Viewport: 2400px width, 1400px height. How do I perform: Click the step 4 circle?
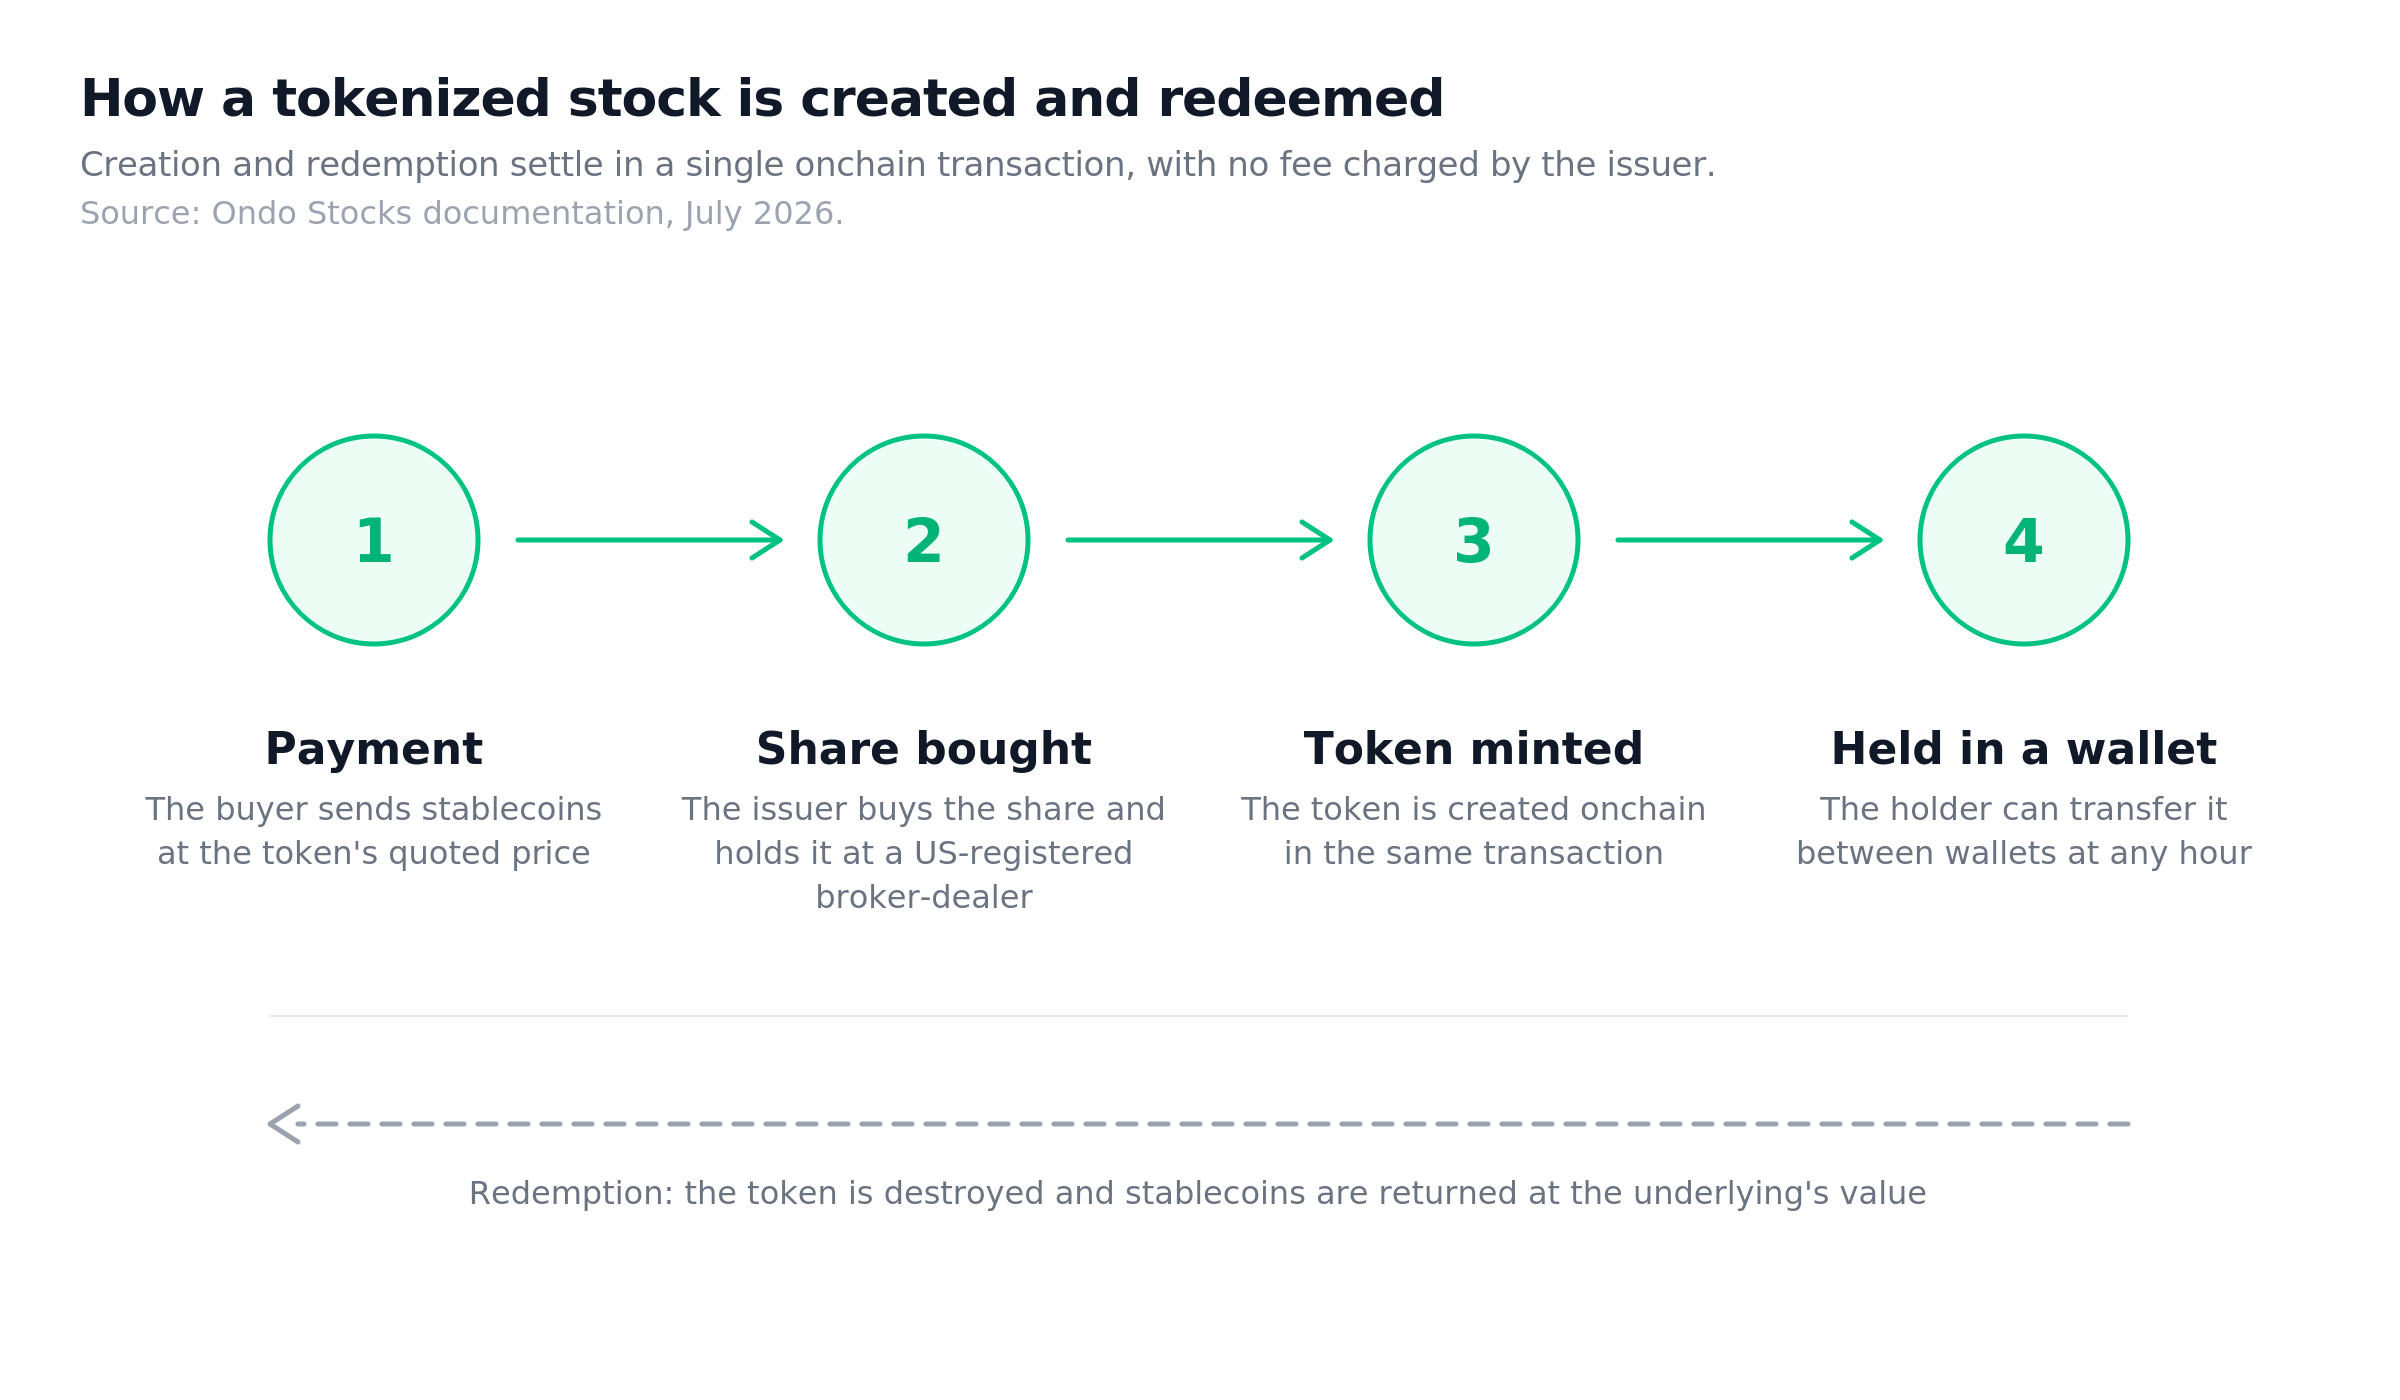(x=2024, y=540)
